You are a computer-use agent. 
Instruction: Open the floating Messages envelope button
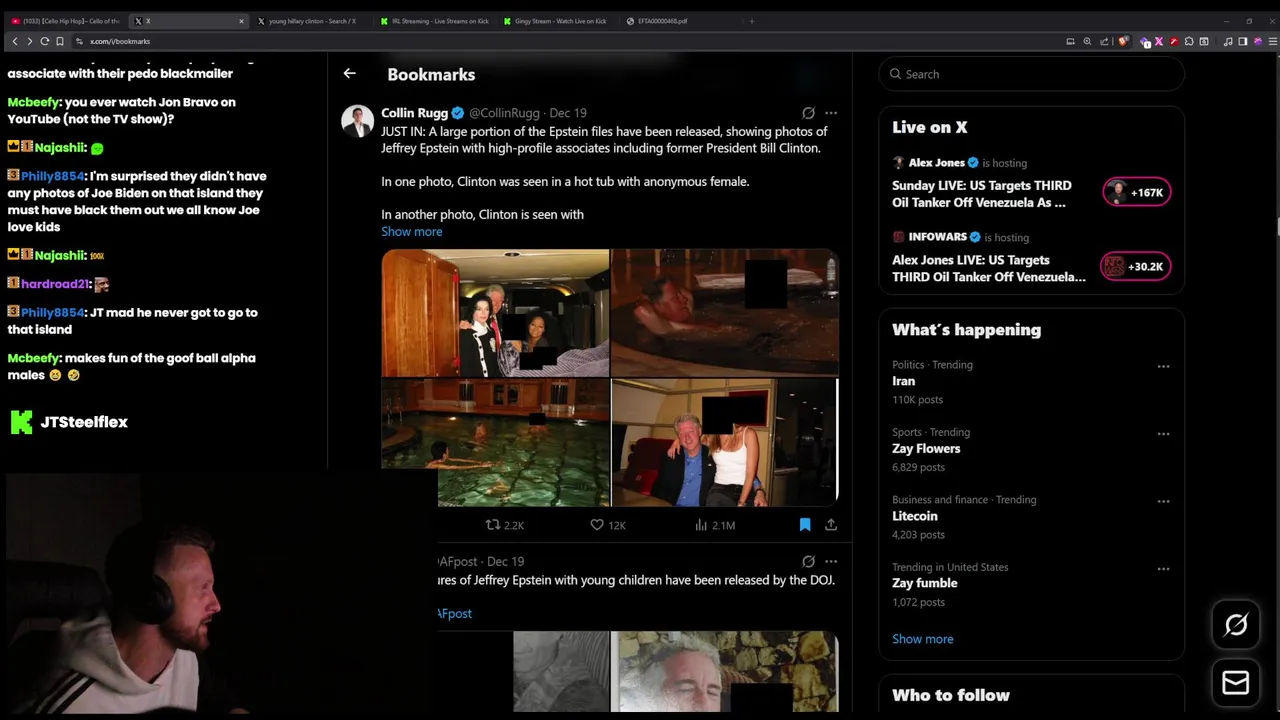pyautogui.click(x=1236, y=683)
